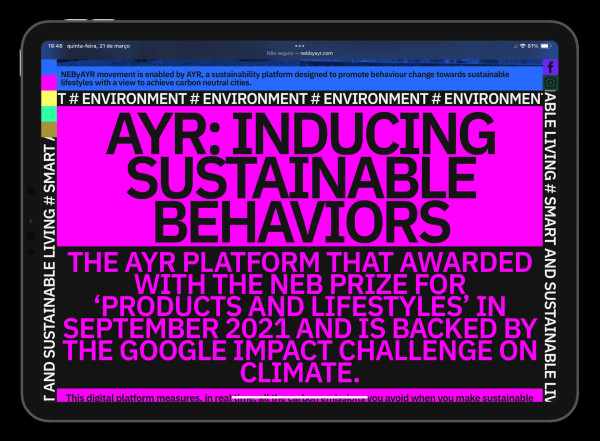Screen dimensions: 600x441
Task: Tap the Wi-Fi status icon
Action: coord(522,46)
